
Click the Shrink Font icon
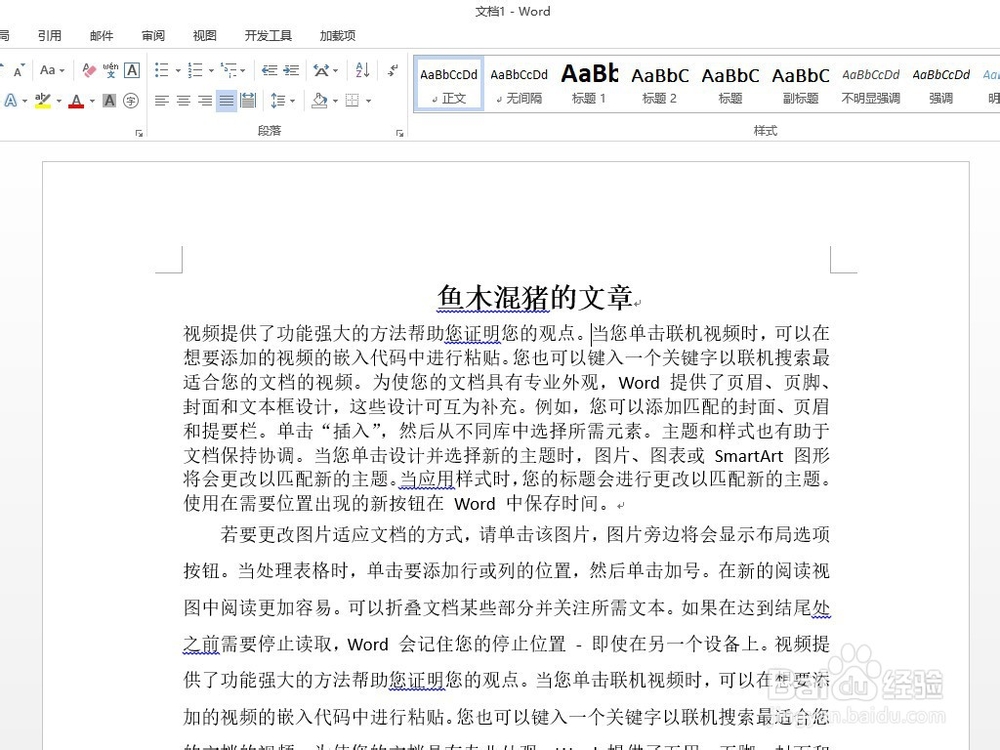click(x=18, y=70)
